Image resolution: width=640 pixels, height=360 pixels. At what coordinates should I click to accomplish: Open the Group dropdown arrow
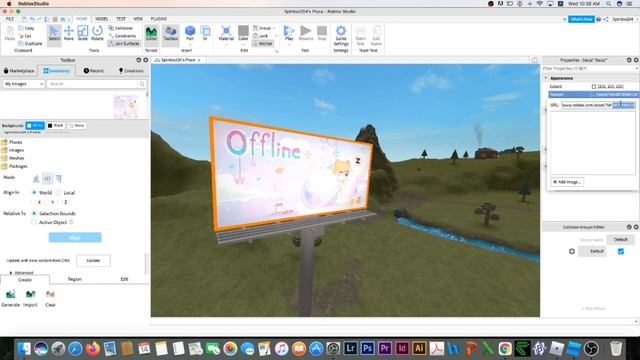[x=274, y=28]
